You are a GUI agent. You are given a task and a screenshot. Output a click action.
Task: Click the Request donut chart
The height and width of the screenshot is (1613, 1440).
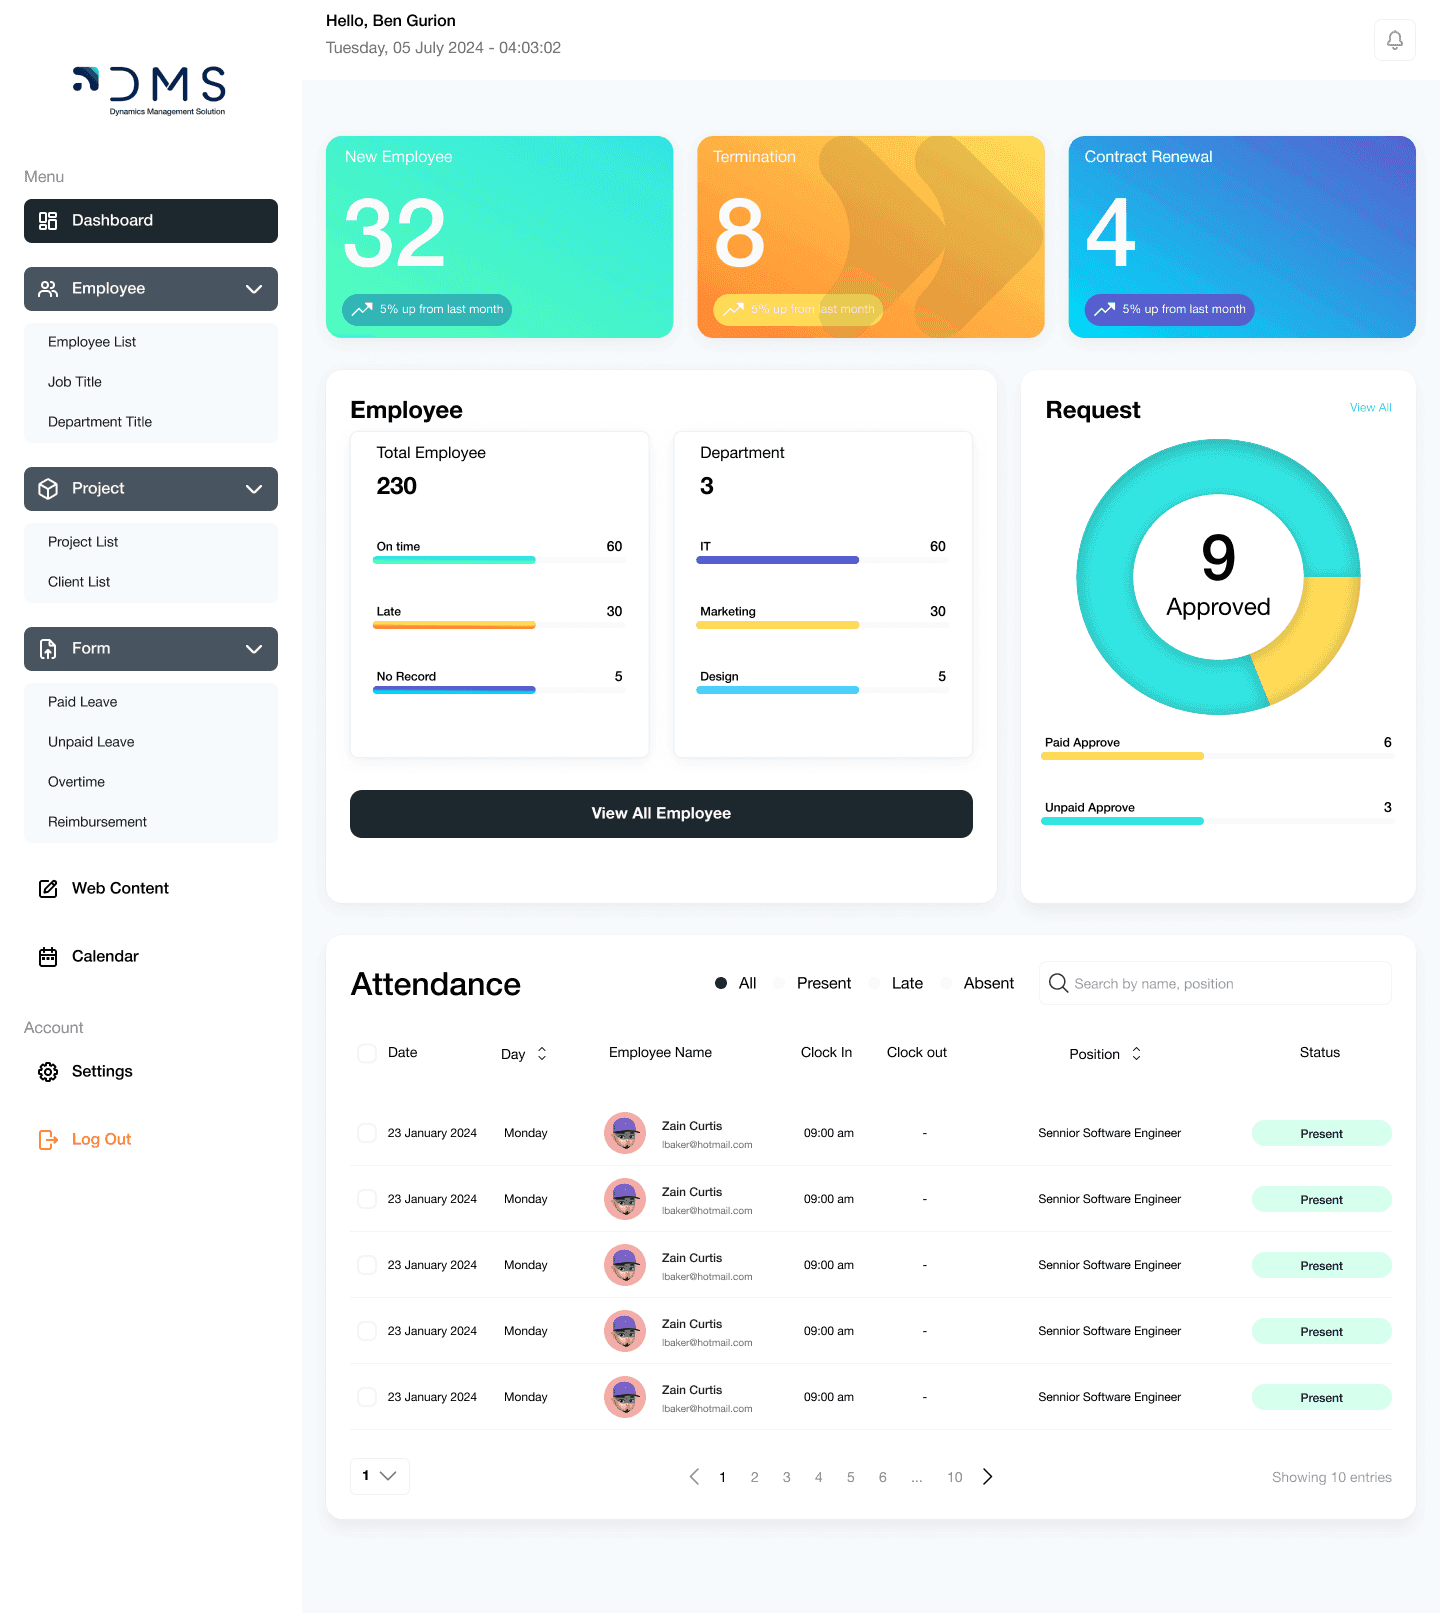tap(1218, 577)
